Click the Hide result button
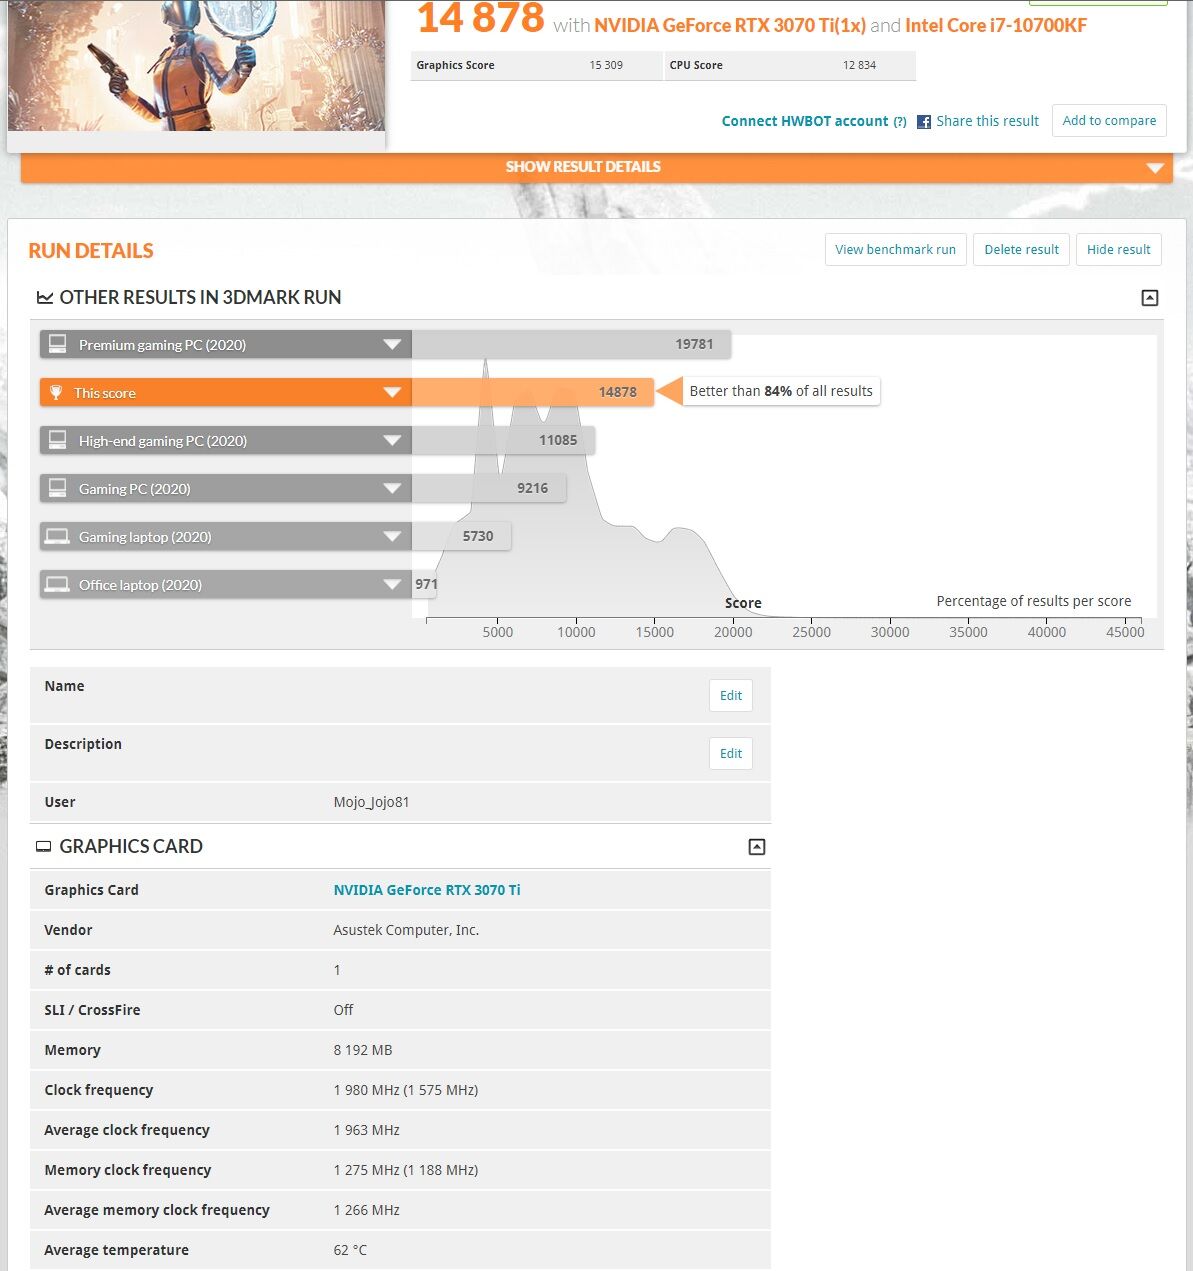 [1118, 250]
